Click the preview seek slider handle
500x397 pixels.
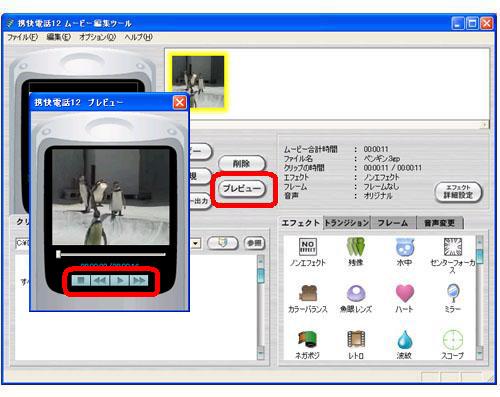click(x=58, y=254)
